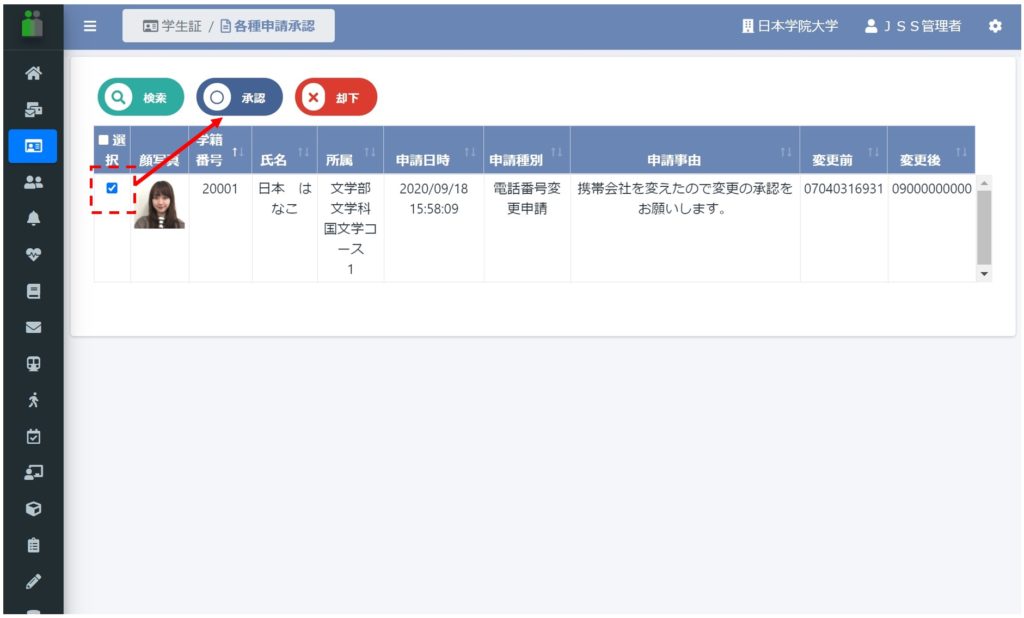1024x618 pixels.
Task: Click the 学生証 breadcrumb
Action: pyautogui.click(x=172, y=26)
